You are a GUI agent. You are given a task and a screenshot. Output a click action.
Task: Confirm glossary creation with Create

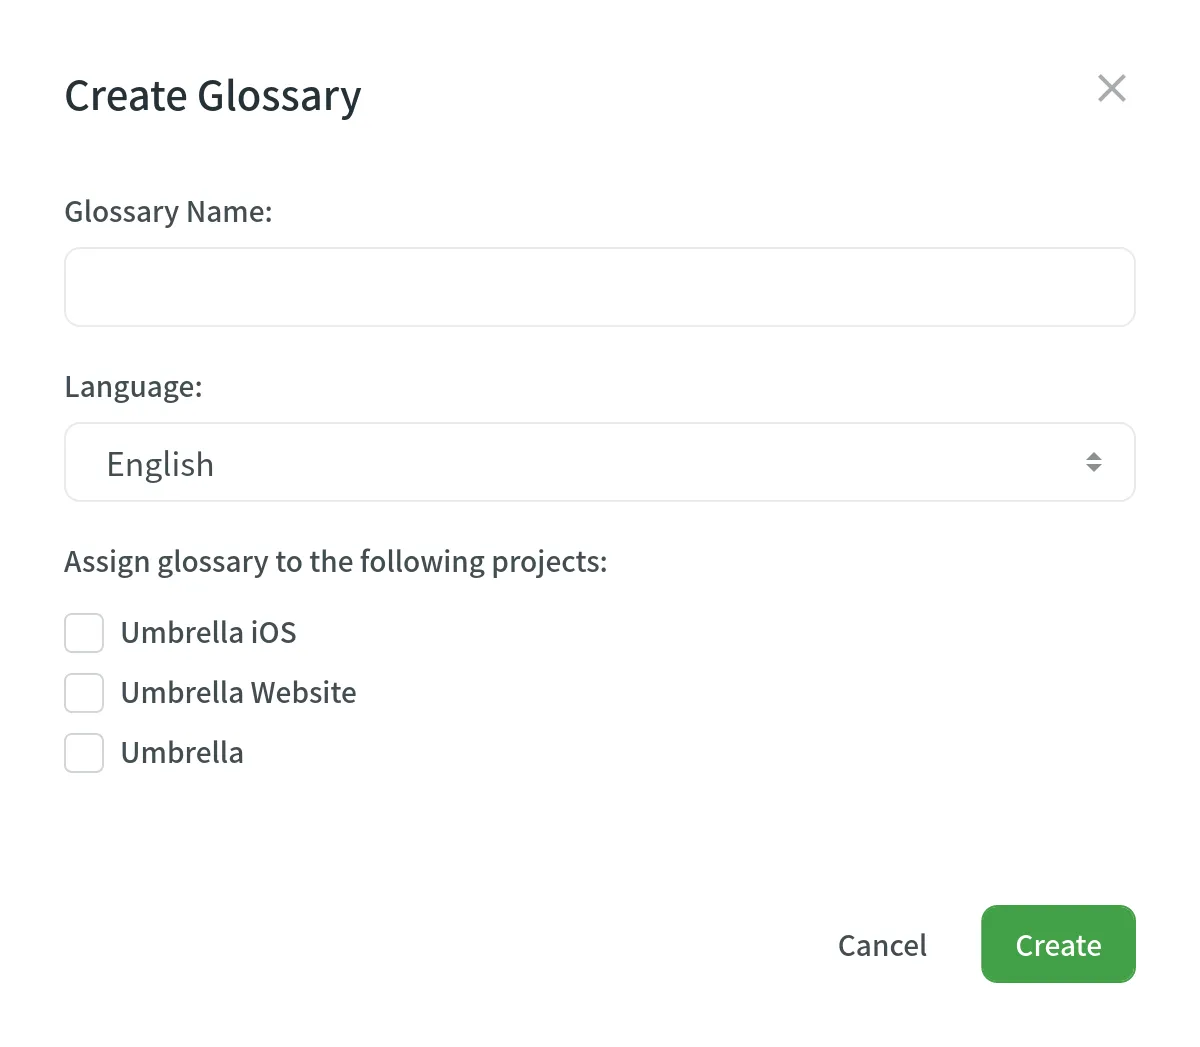pos(1058,944)
